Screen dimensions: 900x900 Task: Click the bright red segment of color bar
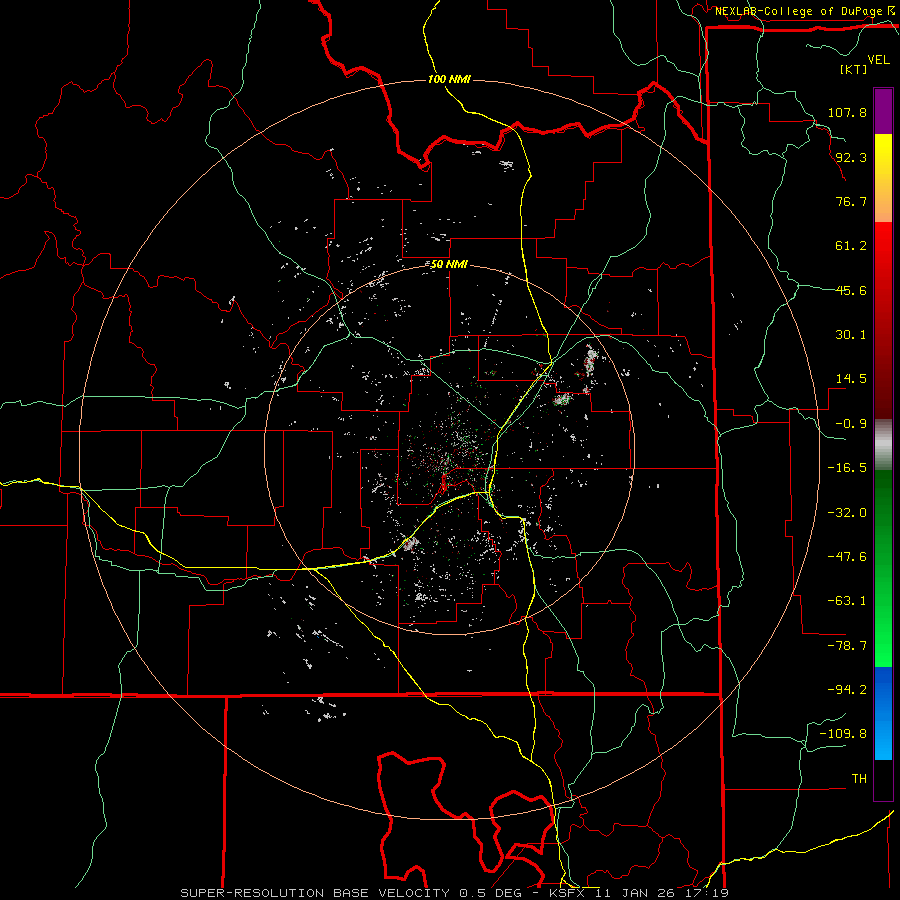pyautogui.click(x=883, y=258)
